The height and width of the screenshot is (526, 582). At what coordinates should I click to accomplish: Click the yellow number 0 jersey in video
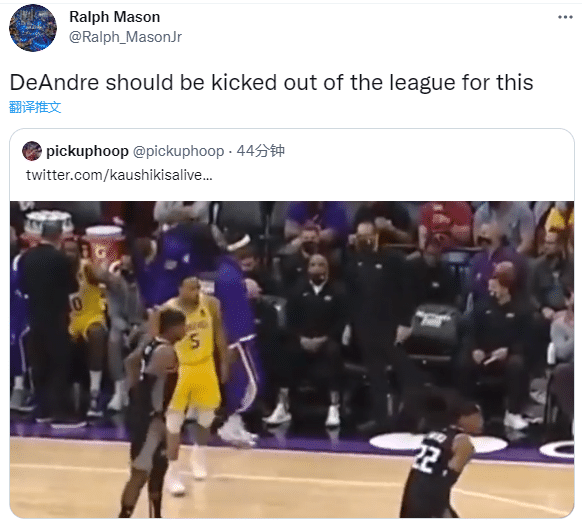pos(86,304)
